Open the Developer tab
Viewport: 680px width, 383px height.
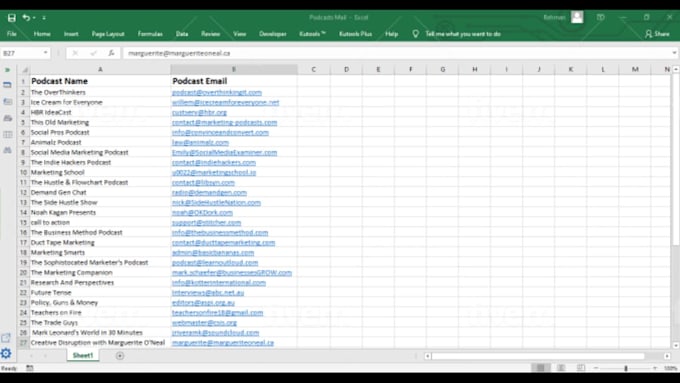273,34
